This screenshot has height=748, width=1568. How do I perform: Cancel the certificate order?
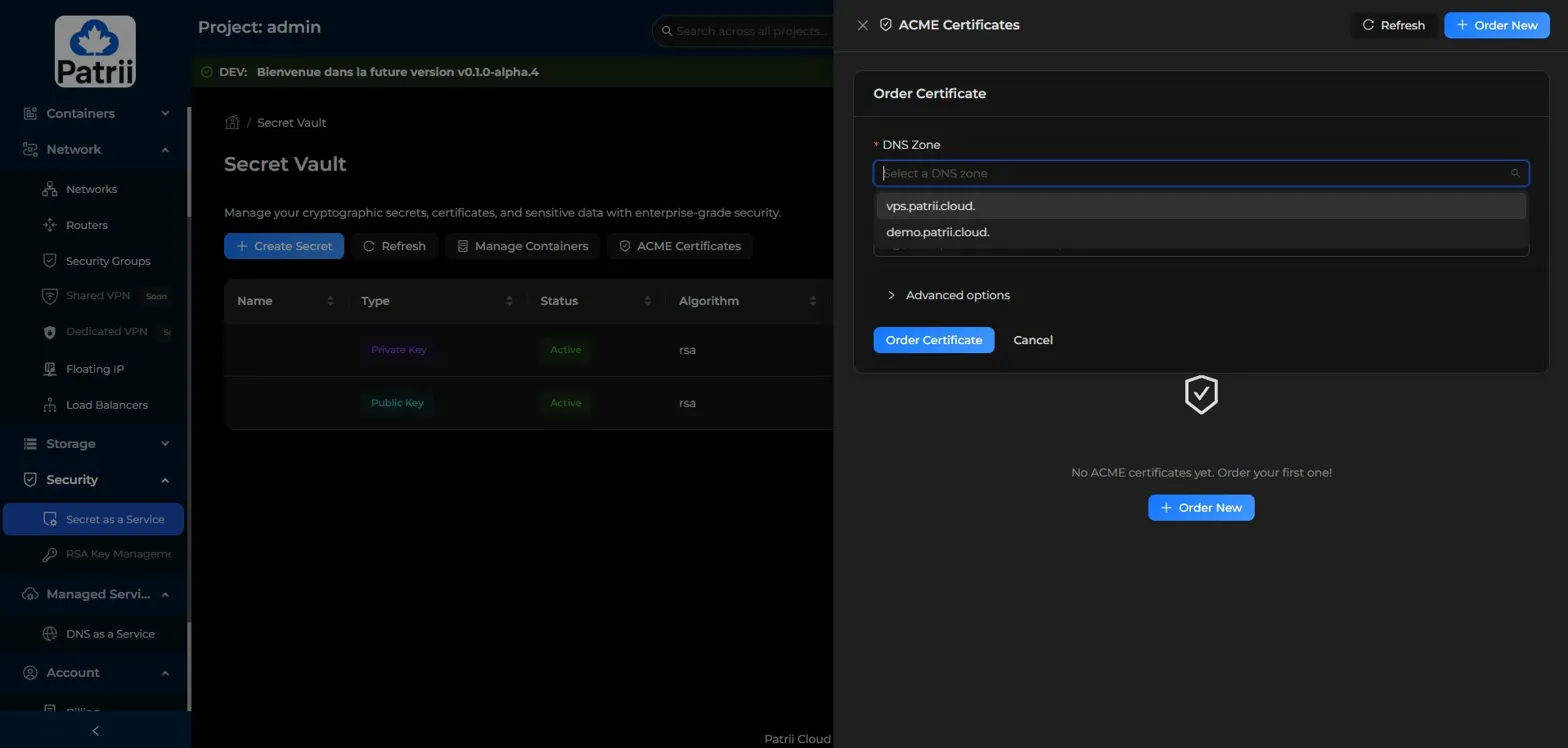pyautogui.click(x=1033, y=340)
